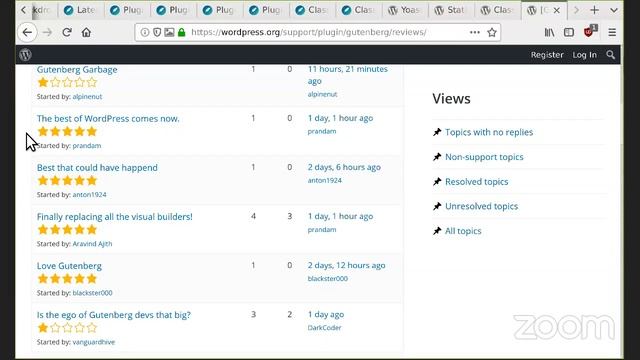View 'All topics'

[x=463, y=231]
